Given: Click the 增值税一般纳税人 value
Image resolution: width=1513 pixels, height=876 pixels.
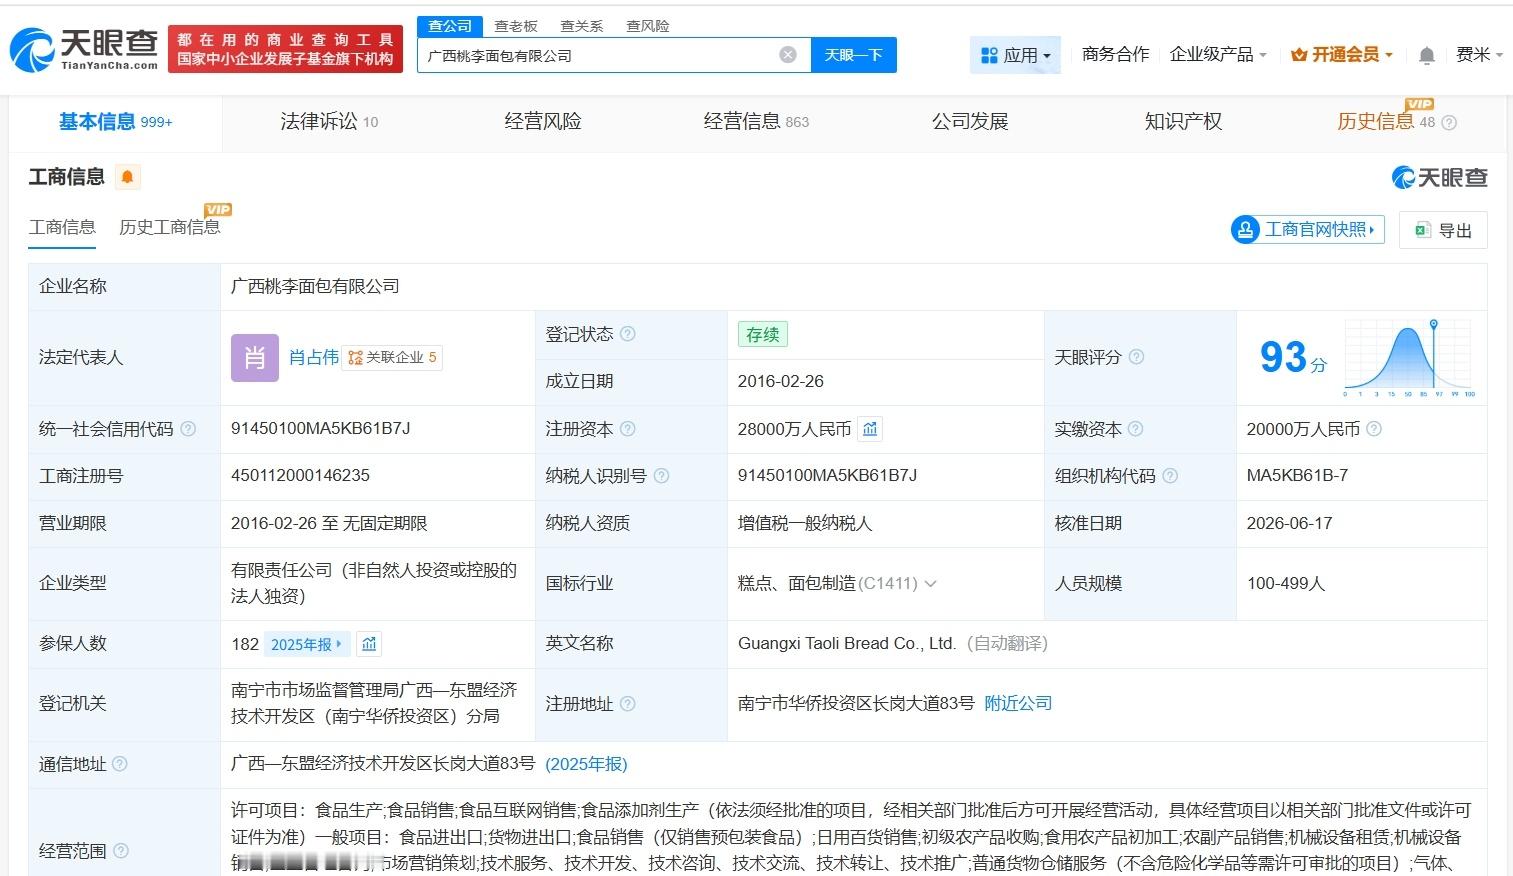Looking at the screenshot, I should 805,523.
